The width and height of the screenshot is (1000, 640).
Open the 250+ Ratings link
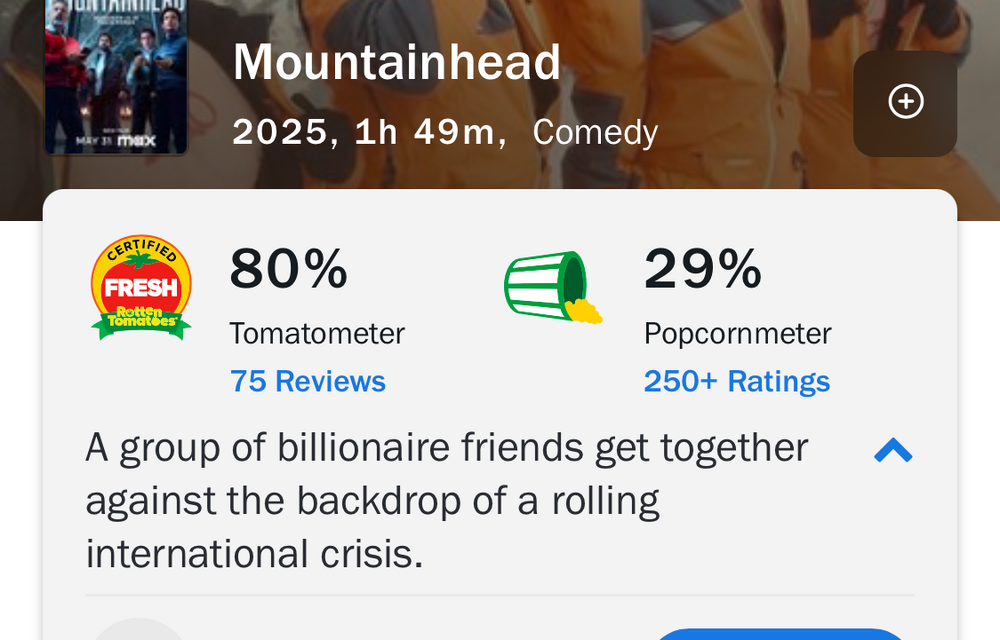[x=737, y=381]
